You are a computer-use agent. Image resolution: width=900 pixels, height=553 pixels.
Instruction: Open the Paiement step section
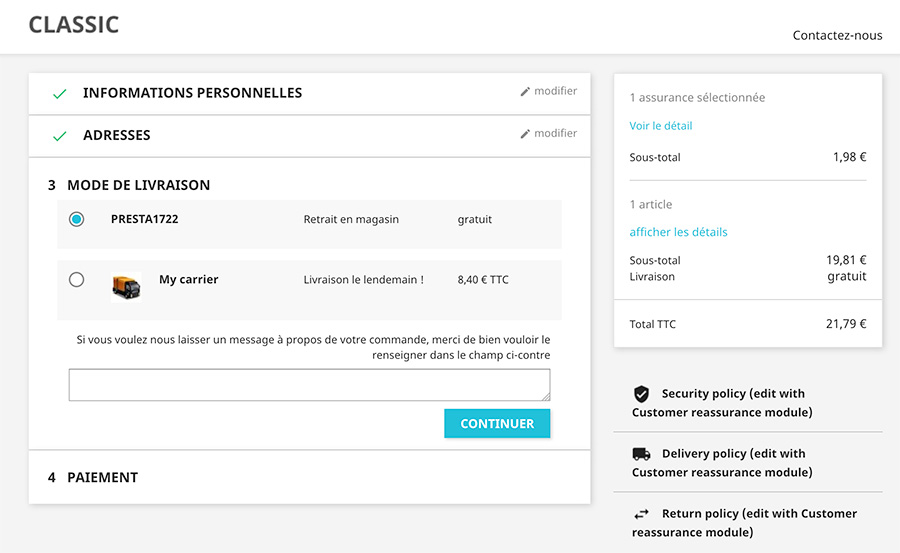coord(102,478)
